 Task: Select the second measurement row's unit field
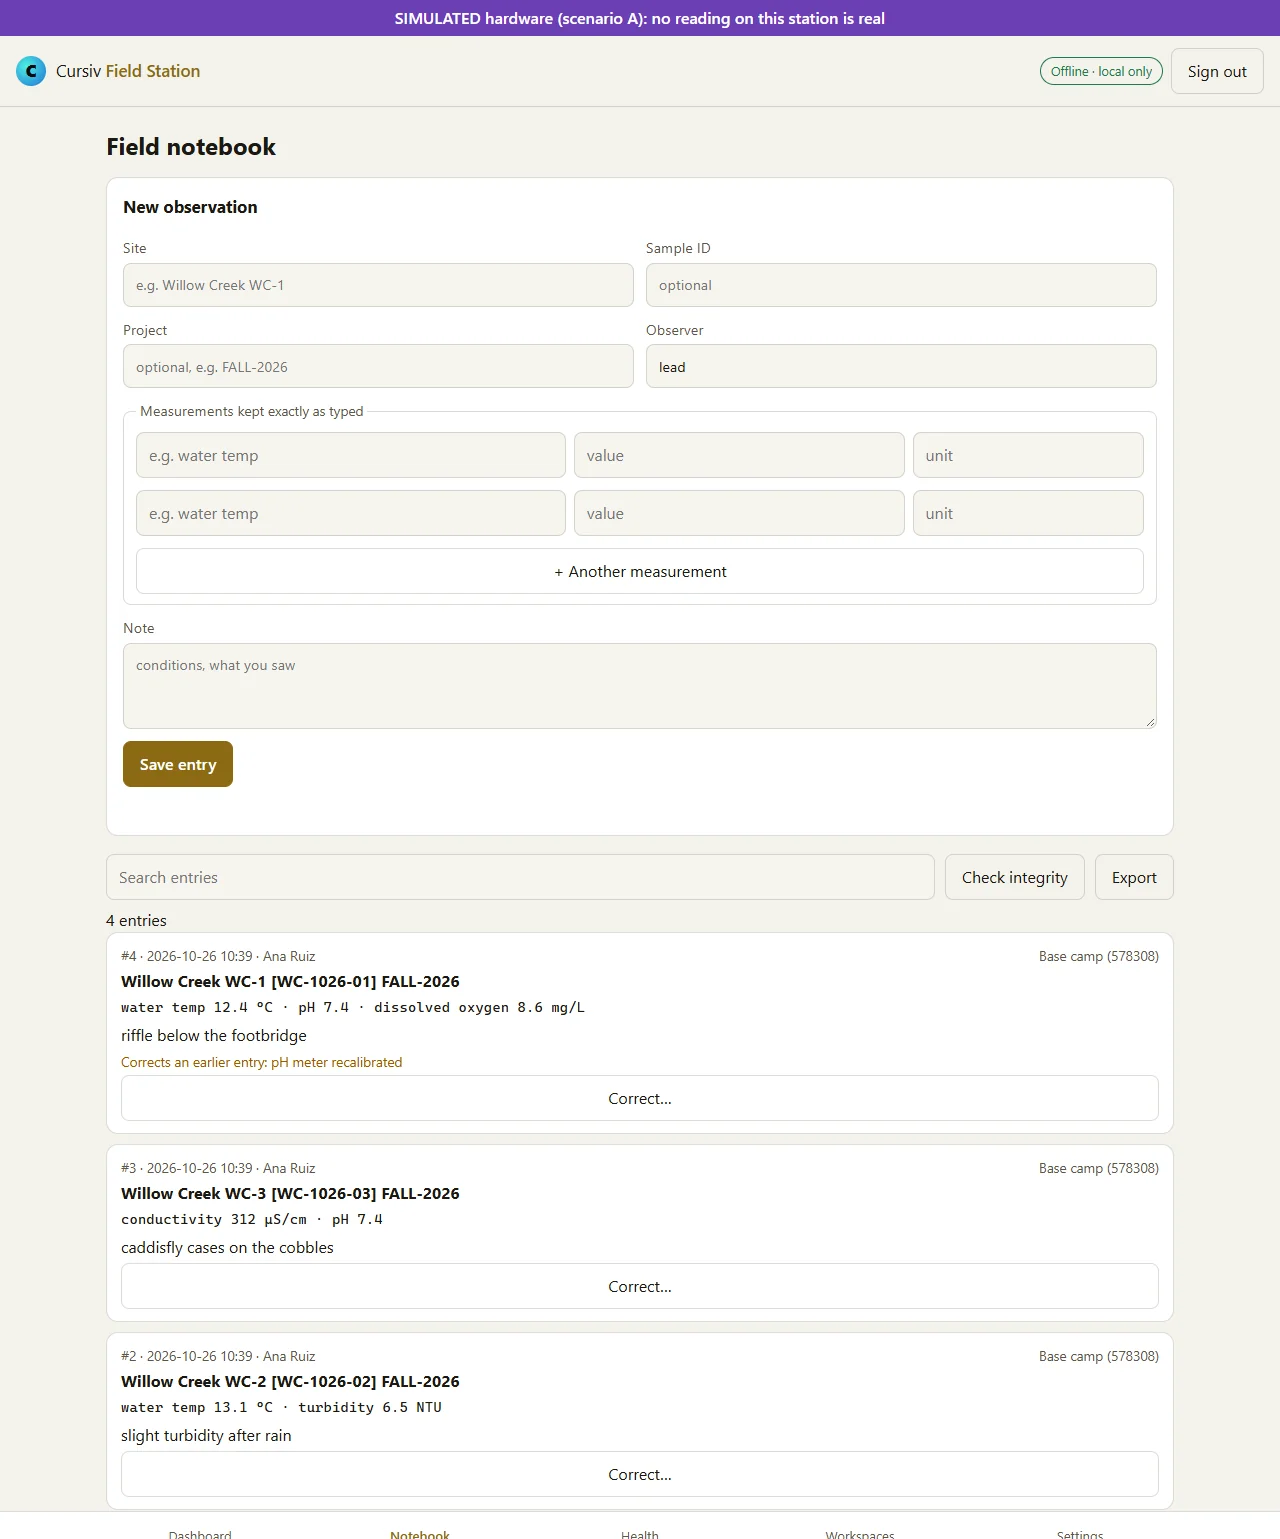pos(1028,513)
